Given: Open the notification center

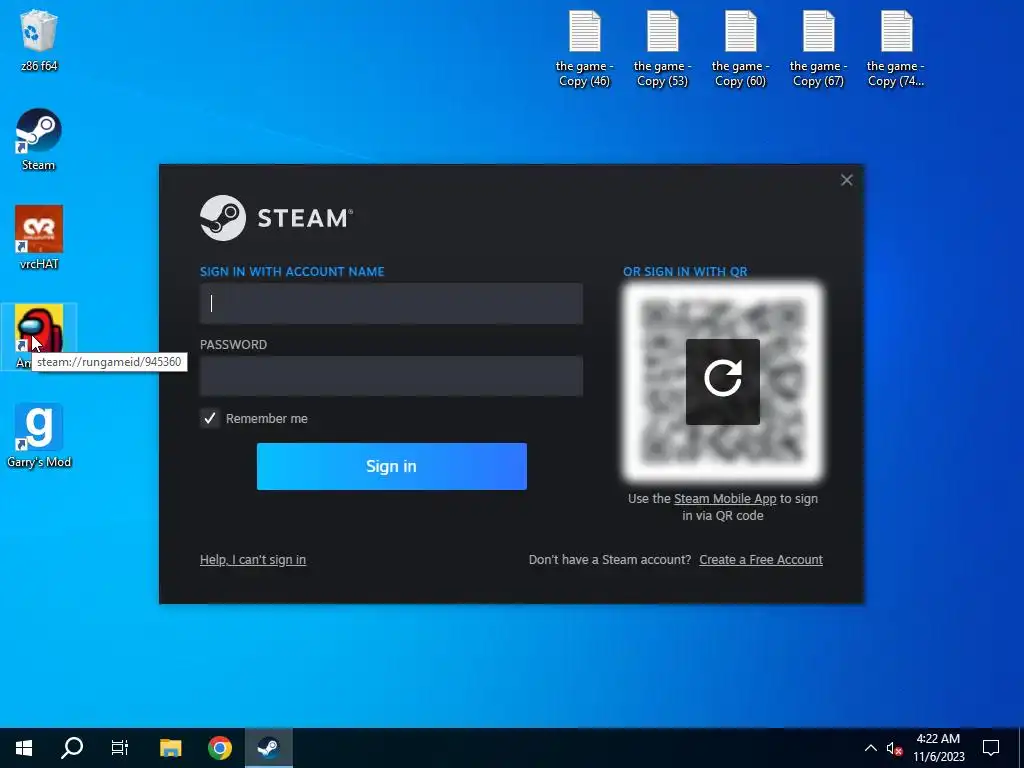Looking at the screenshot, I should (991, 748).
